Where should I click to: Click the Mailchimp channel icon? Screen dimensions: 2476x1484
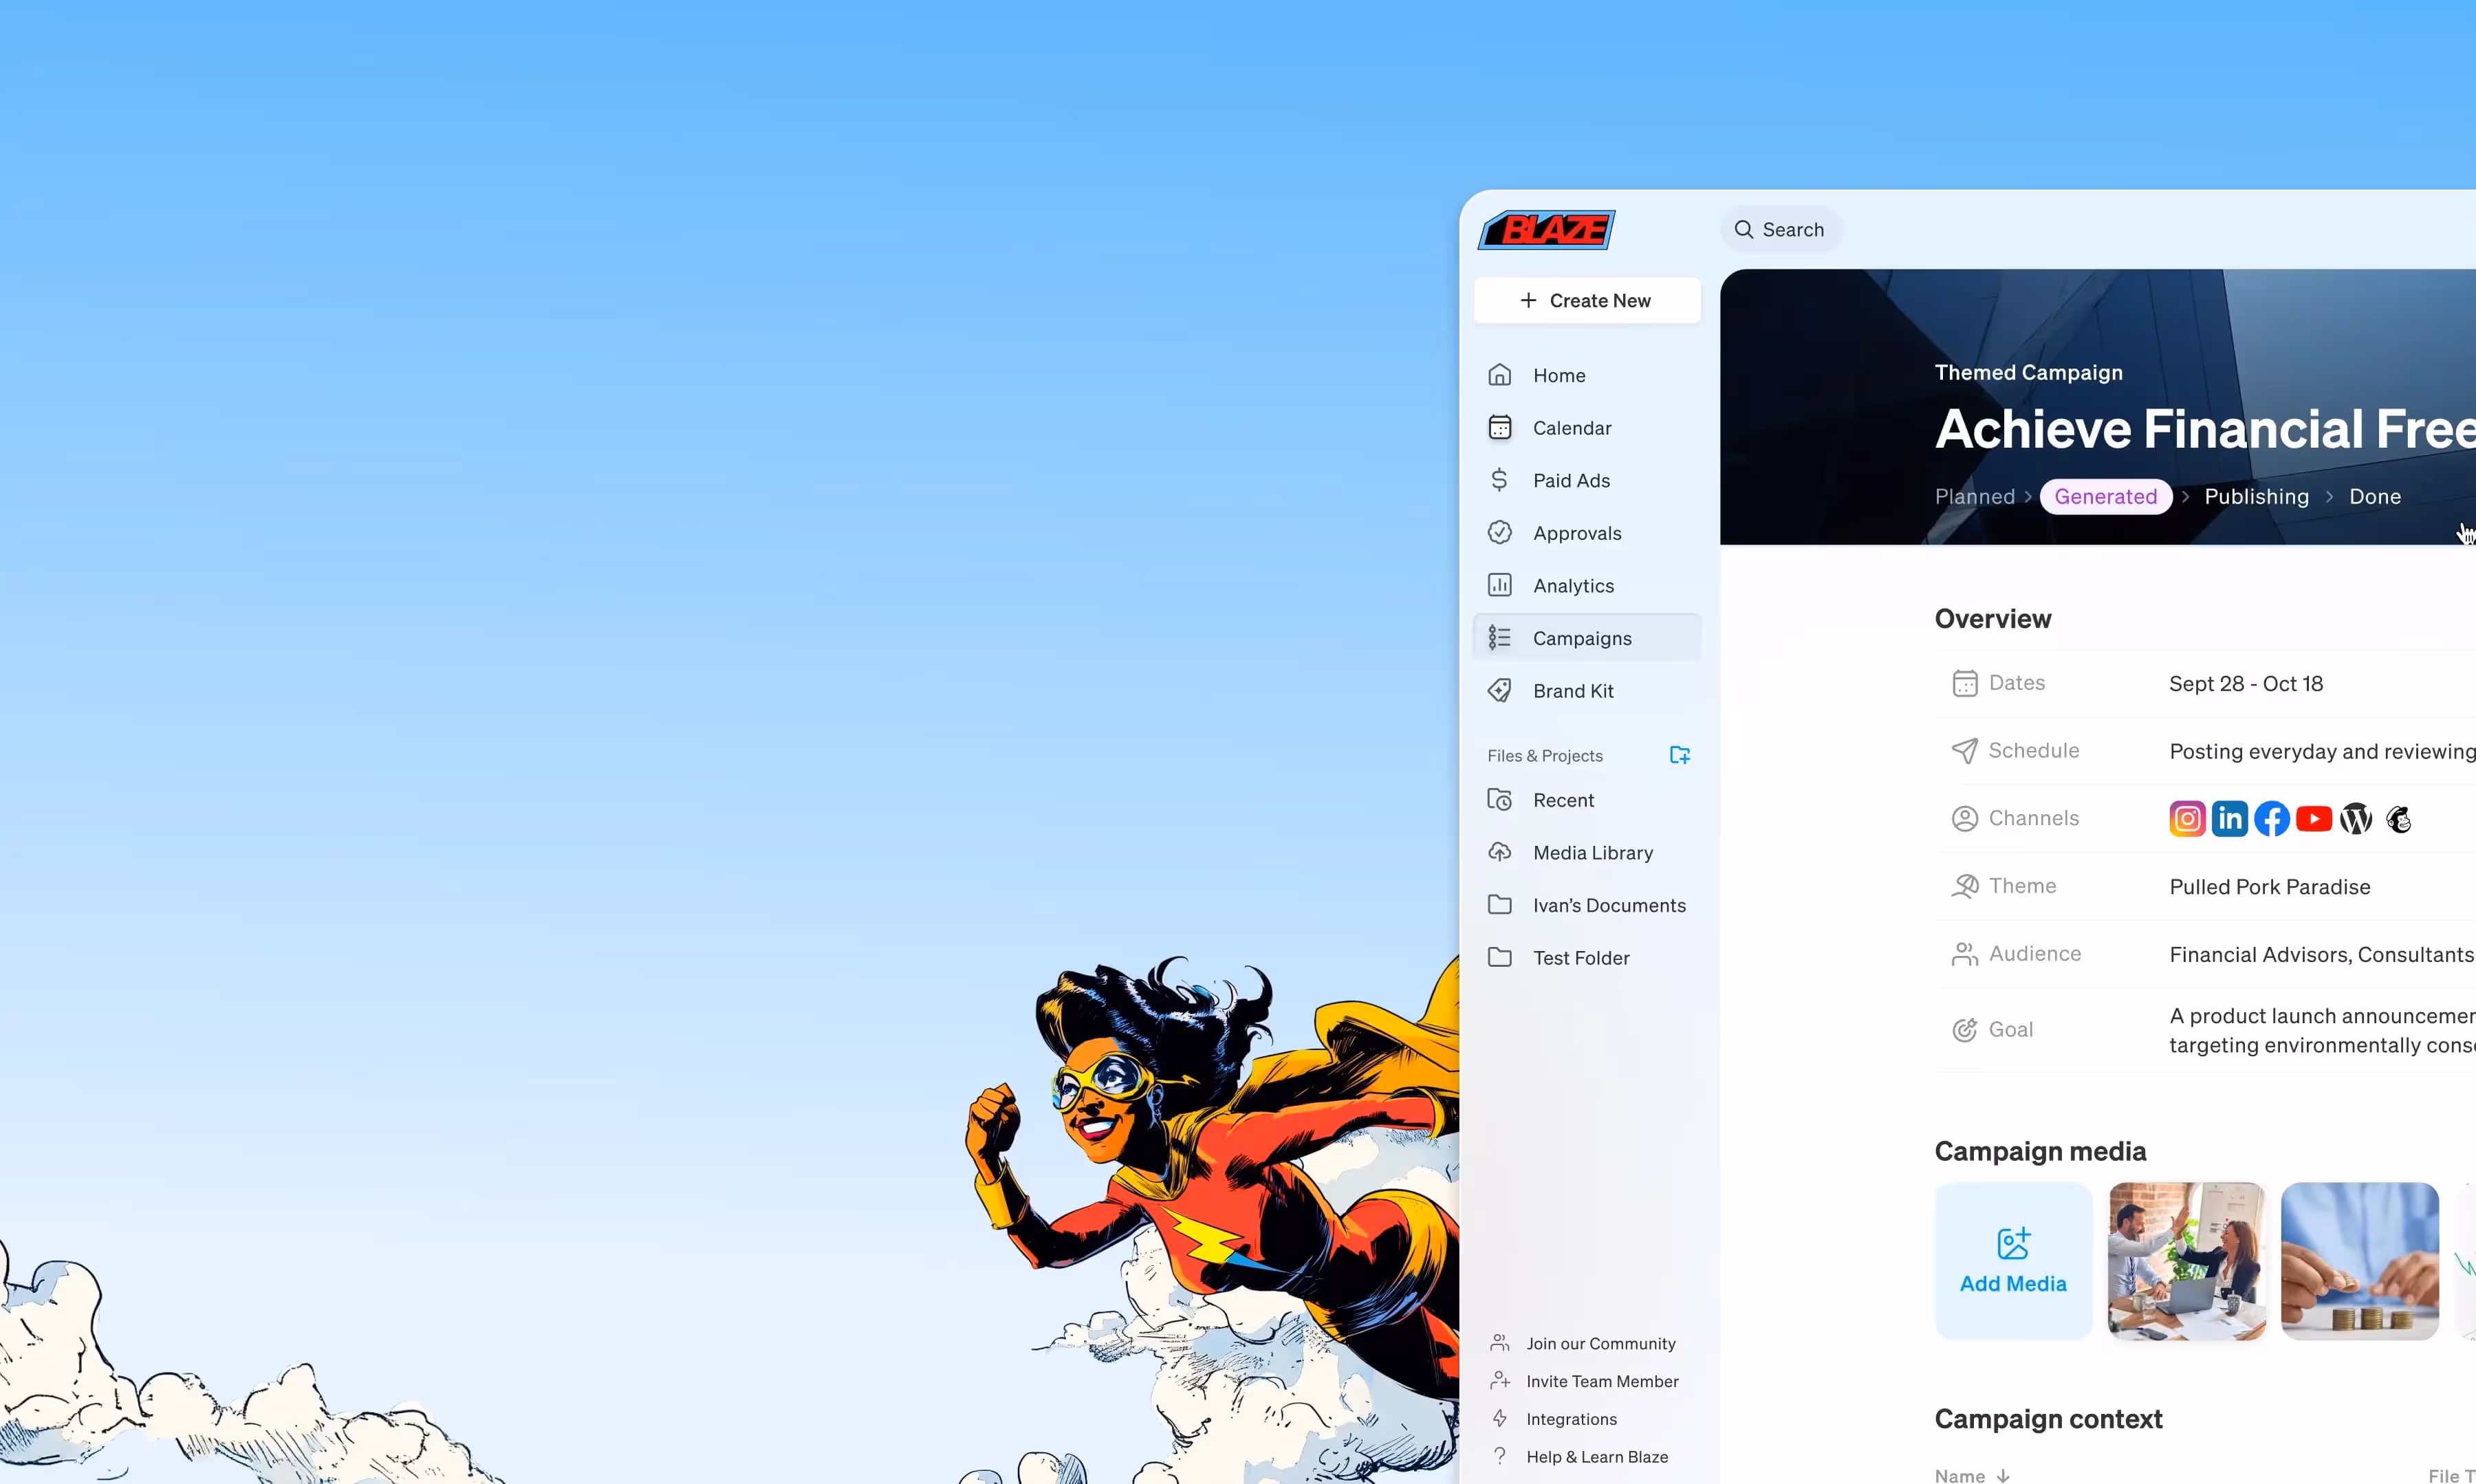tap(2398, 819)
